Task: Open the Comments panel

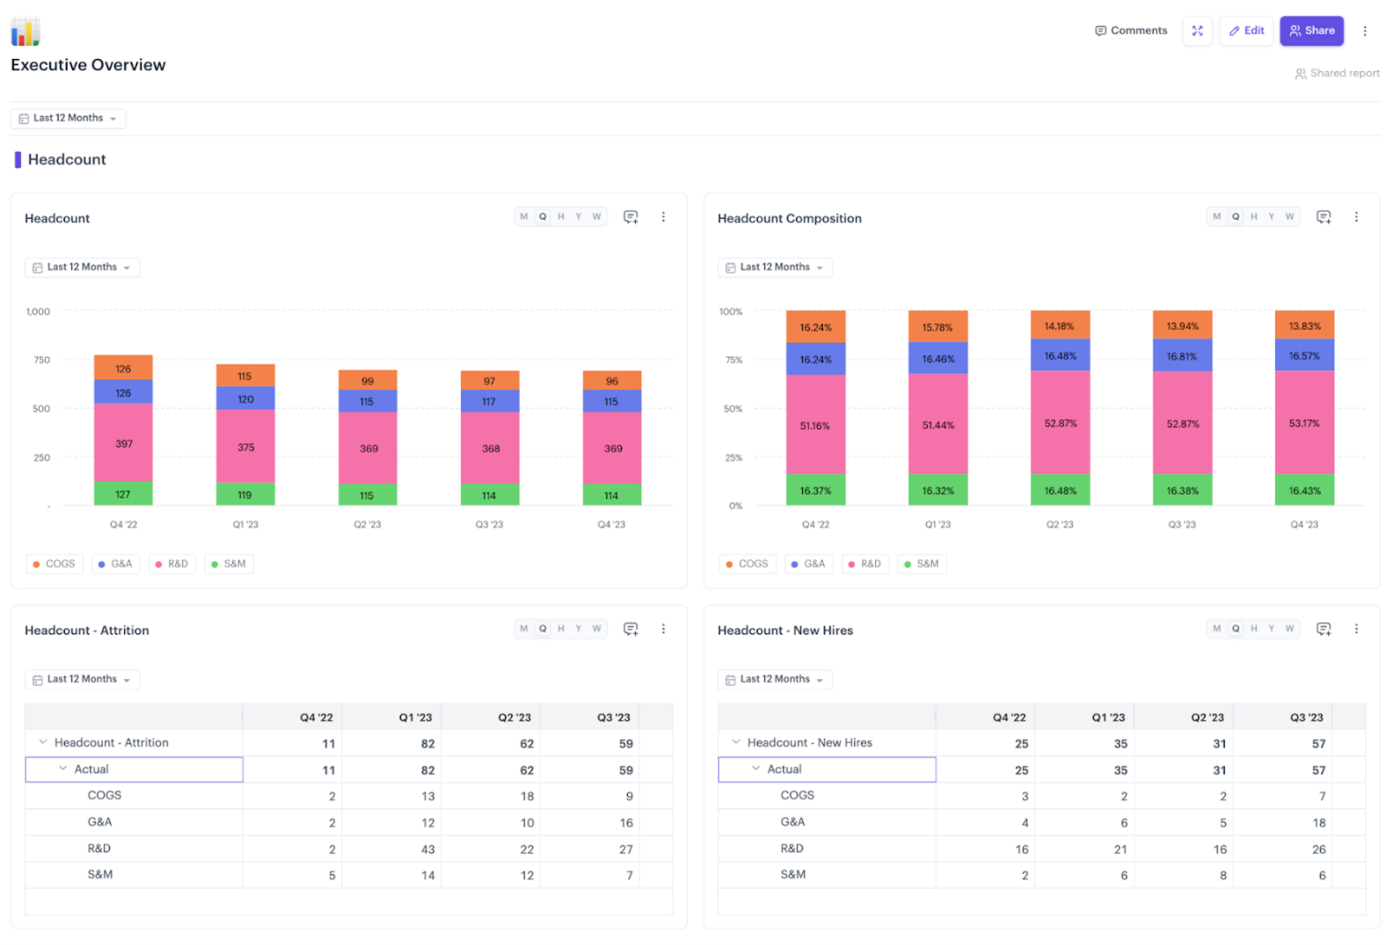Action: (1130, 30)
